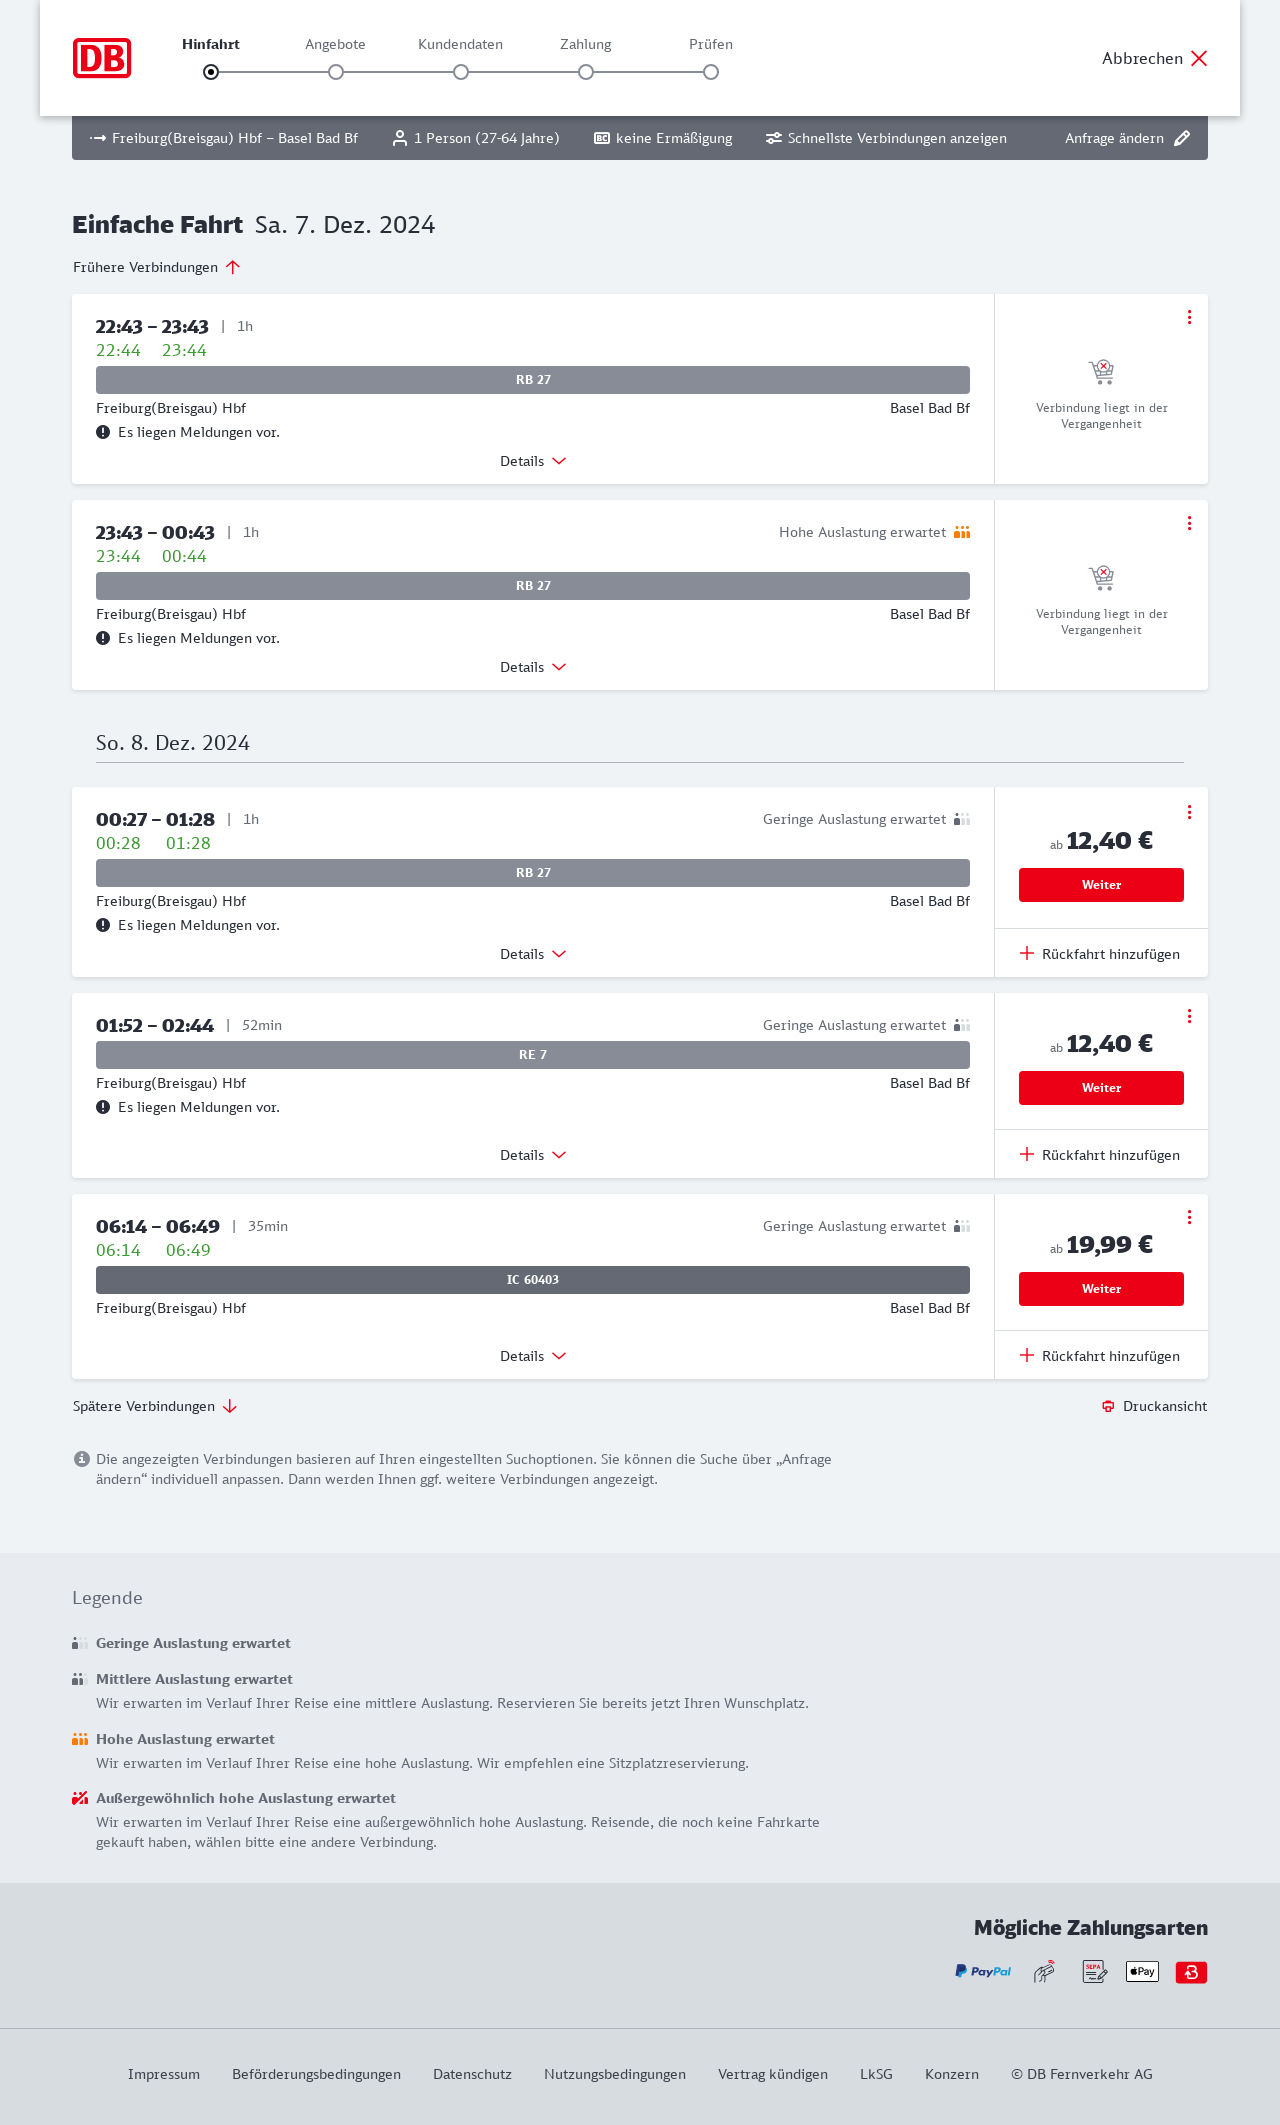This screenshot has width=1280, height=2125.
Task: Click the Druckansicht printer icon
Action: tap(1108, 1406)
